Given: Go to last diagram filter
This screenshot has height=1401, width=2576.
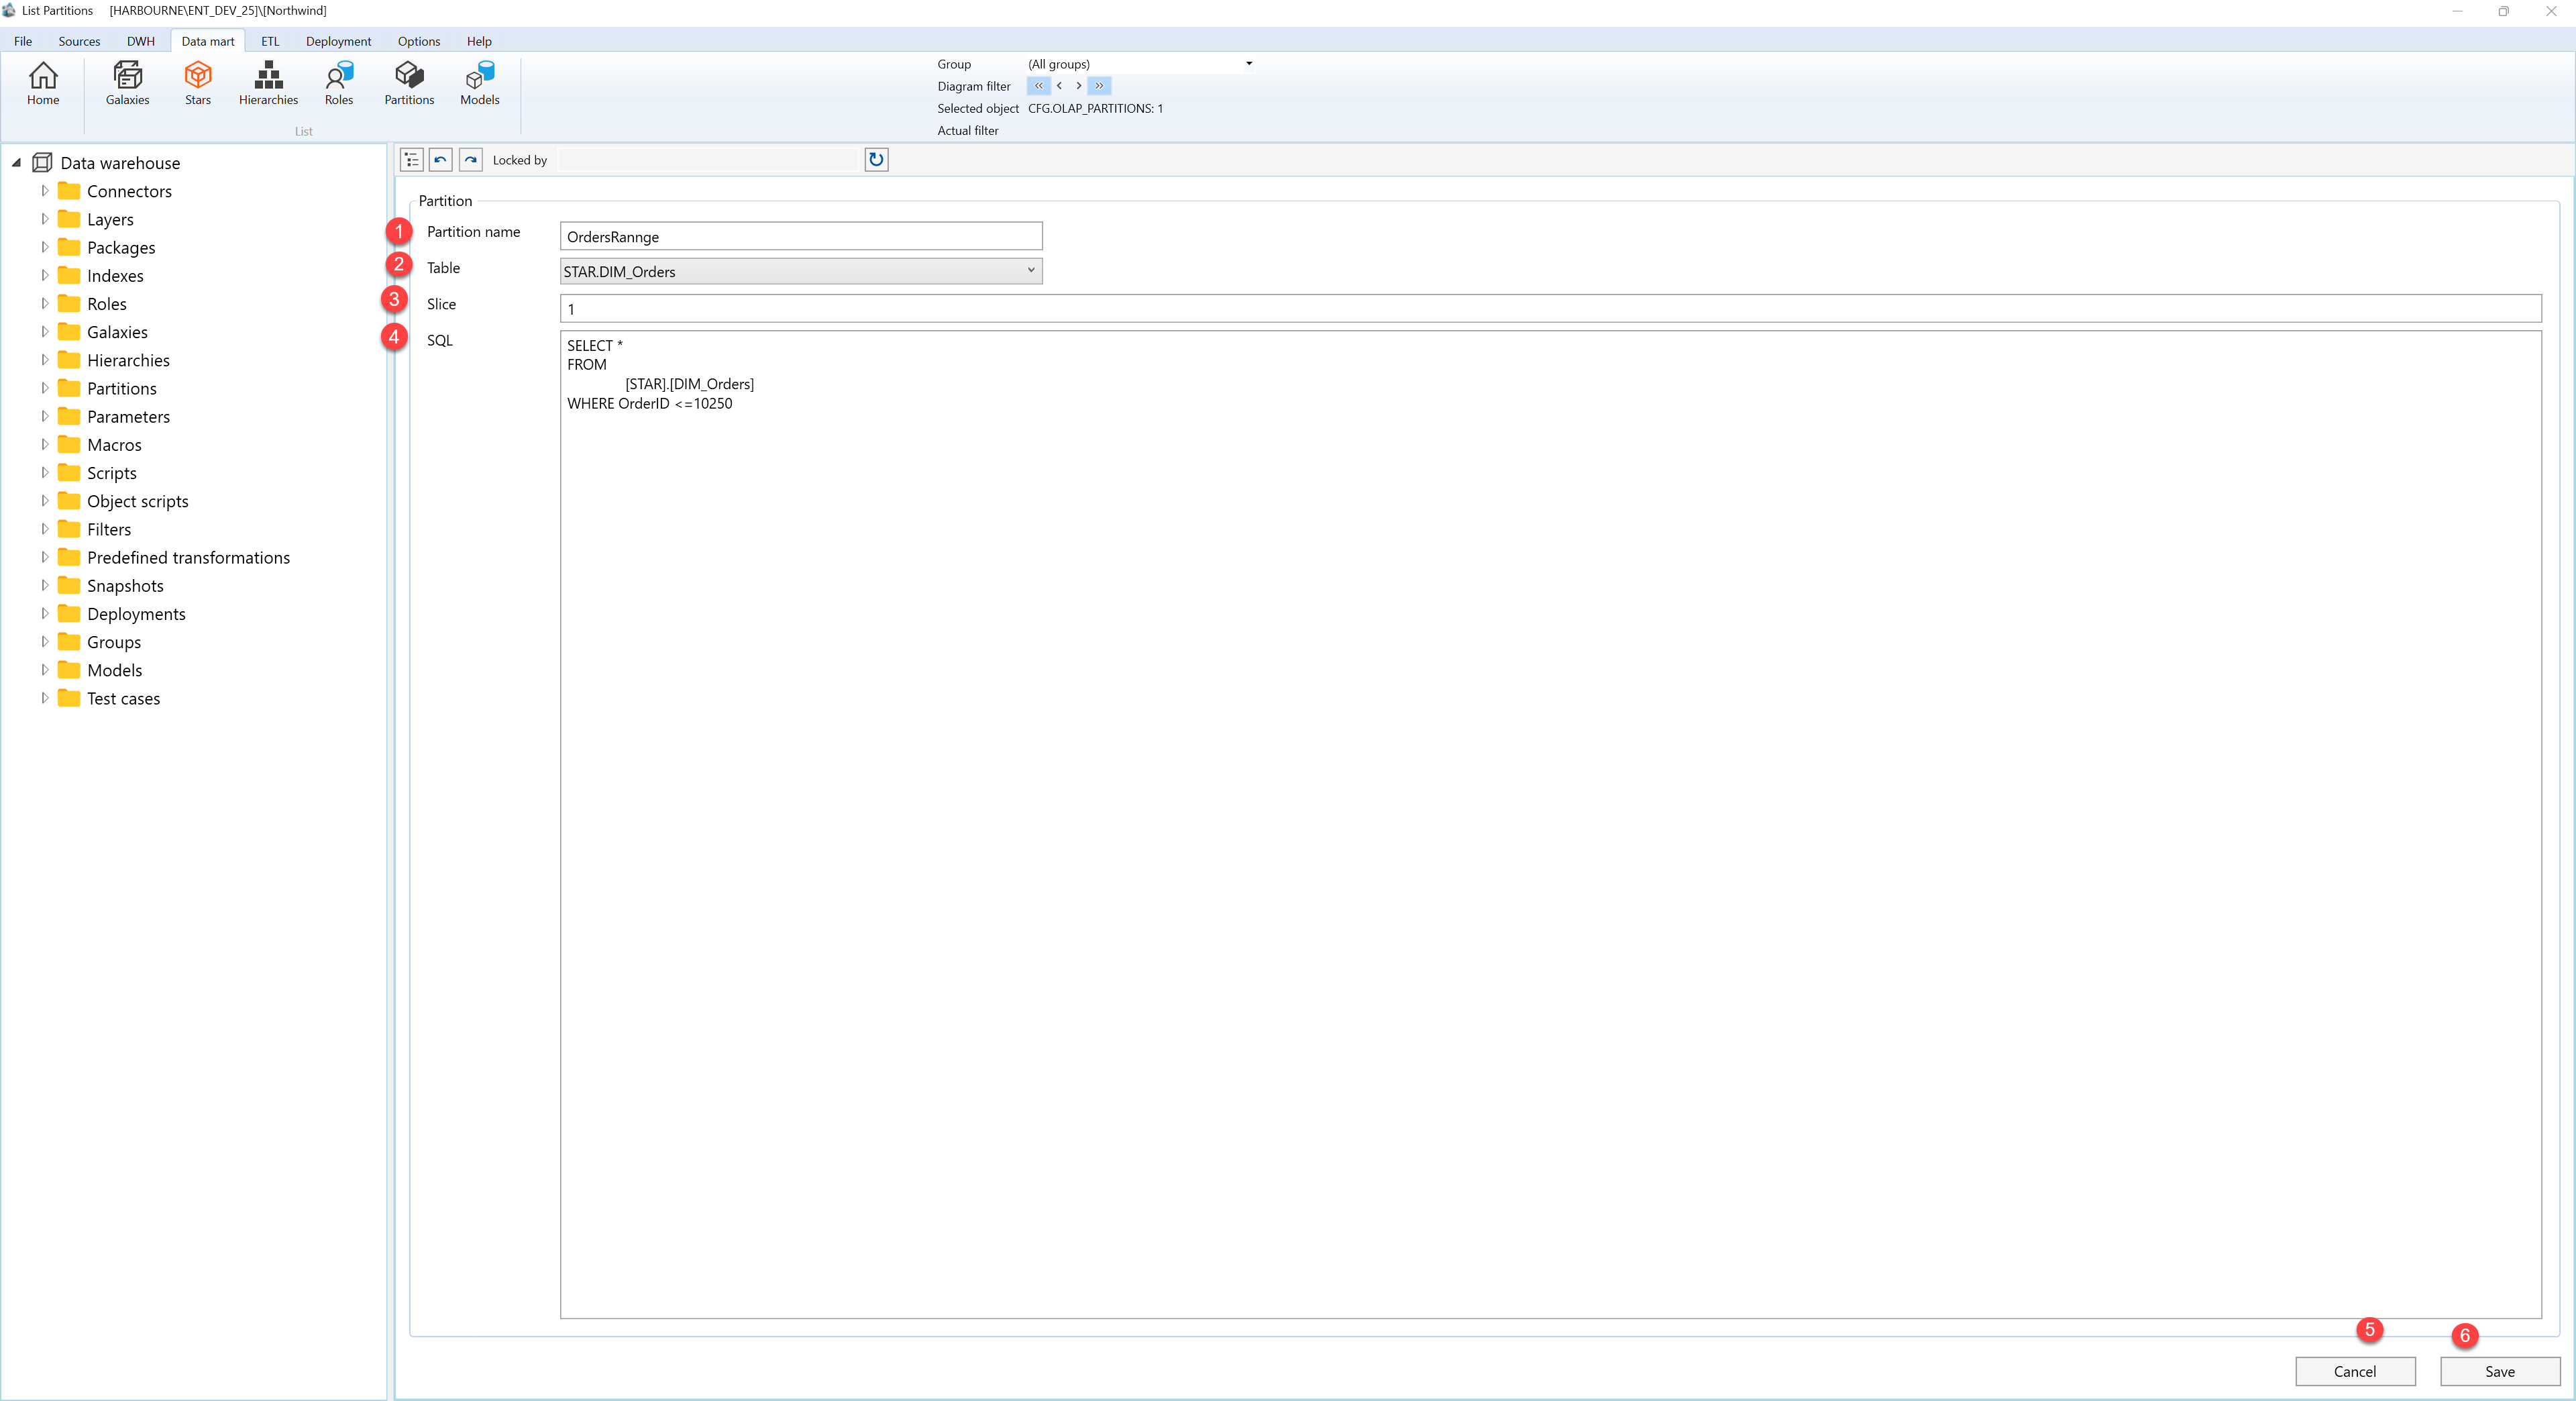Looking at the screenshot, I should pos(1099,86).
